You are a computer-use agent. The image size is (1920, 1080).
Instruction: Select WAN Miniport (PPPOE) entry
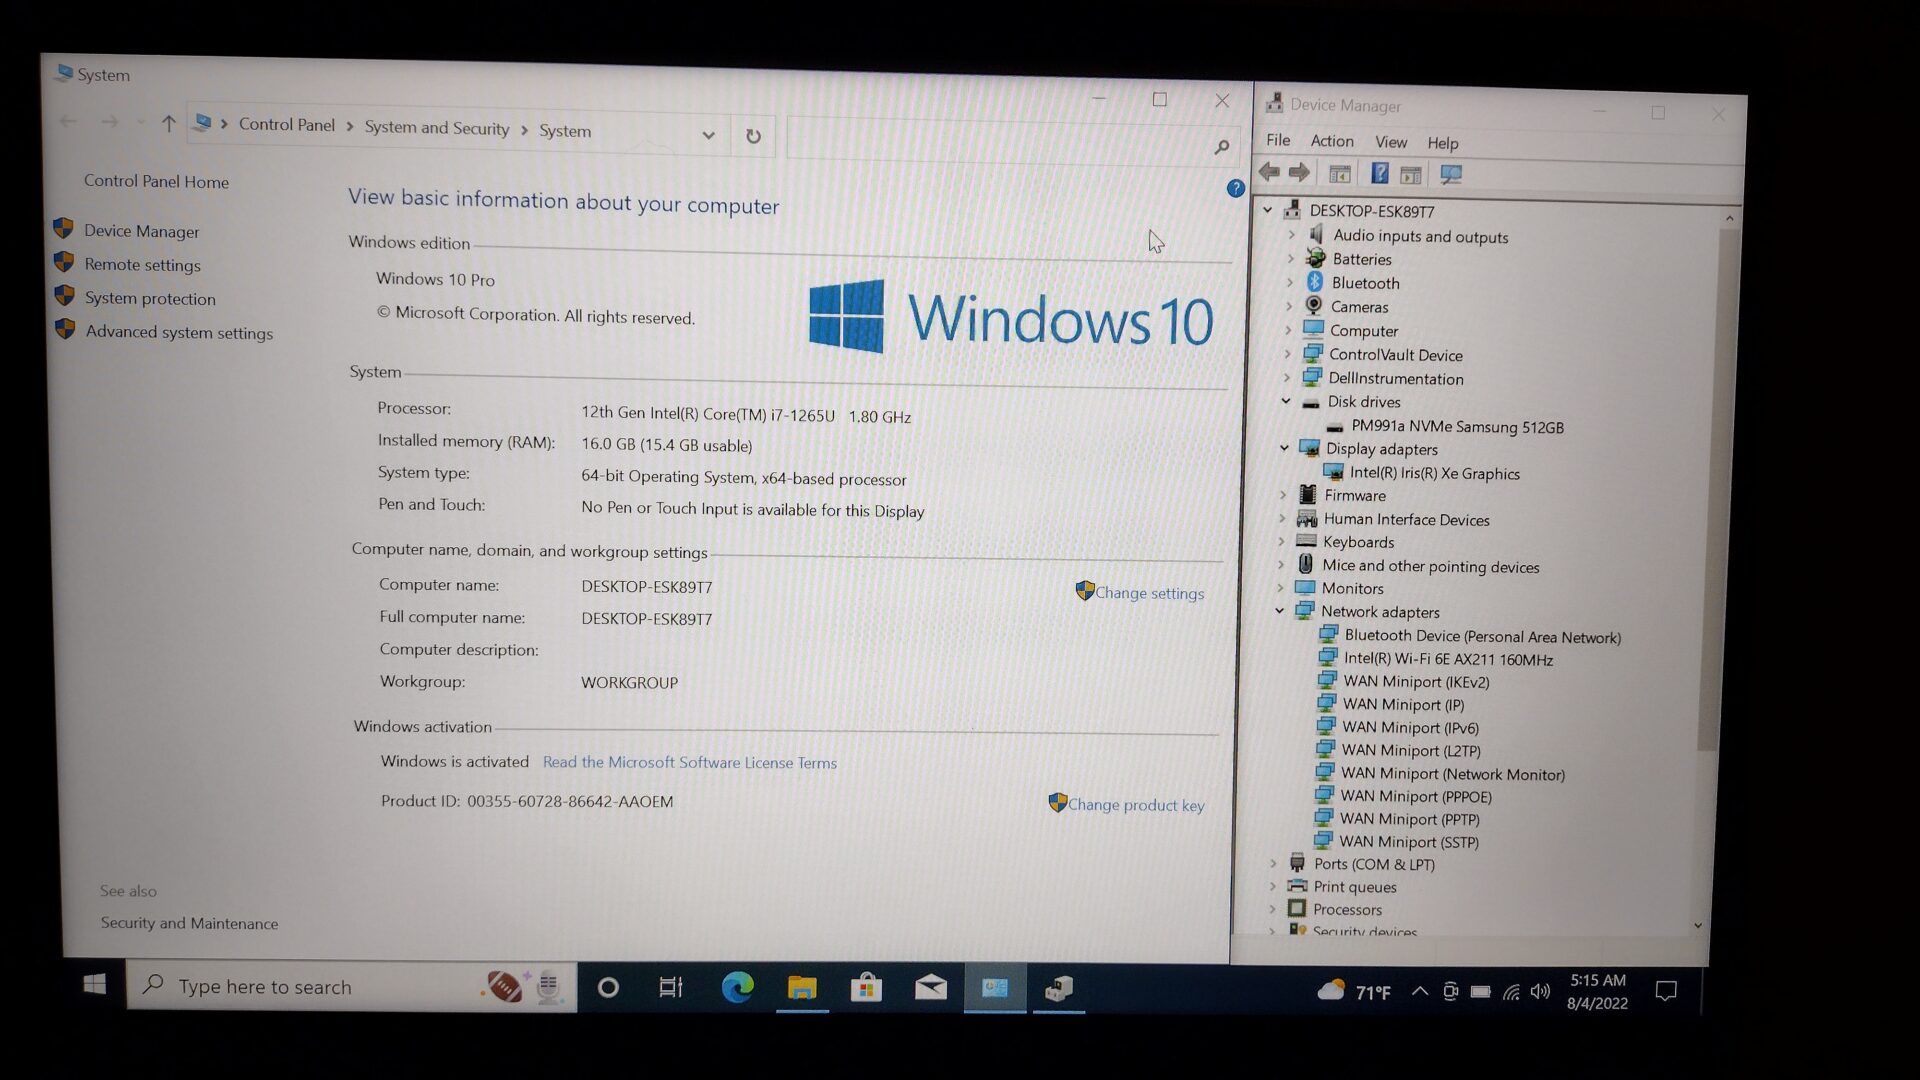tap(1415, 796)
